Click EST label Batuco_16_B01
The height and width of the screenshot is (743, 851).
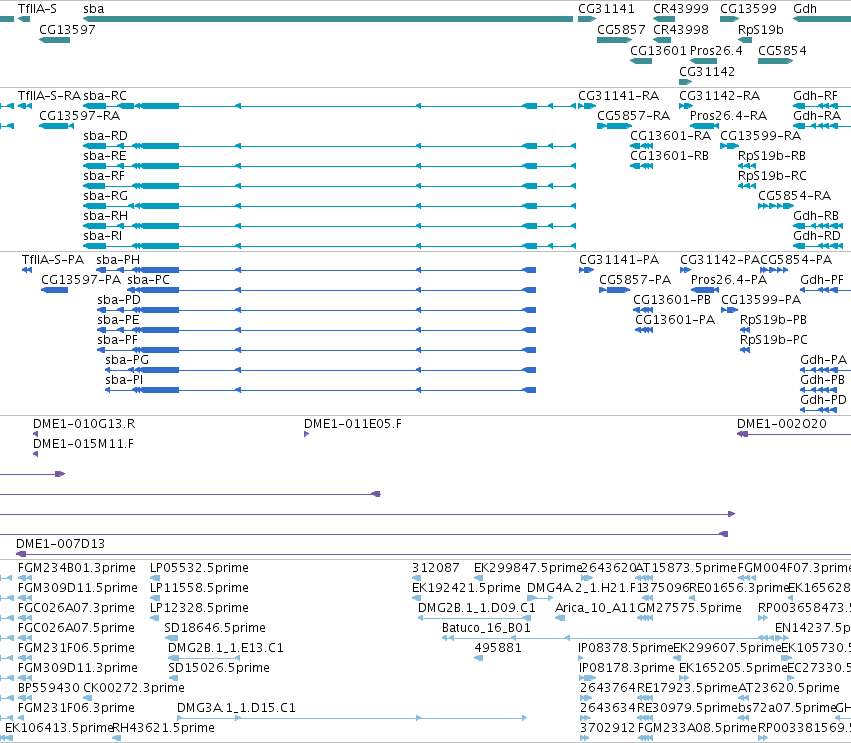(486, 628)
